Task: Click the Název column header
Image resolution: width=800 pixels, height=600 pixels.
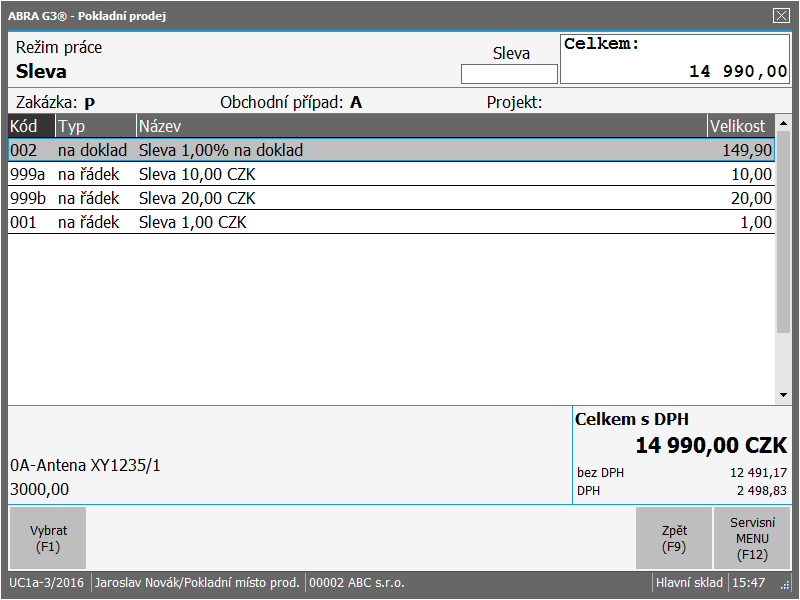Action: (x=420, y=126)
